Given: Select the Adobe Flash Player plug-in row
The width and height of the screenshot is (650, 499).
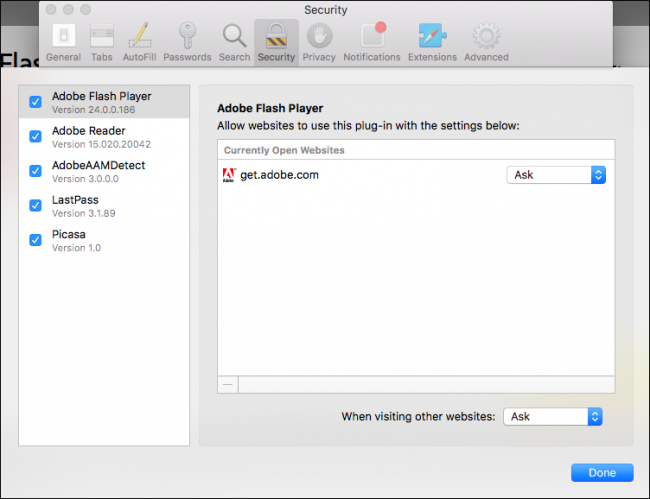Looking at the screenshot, I should click(104, 102).
